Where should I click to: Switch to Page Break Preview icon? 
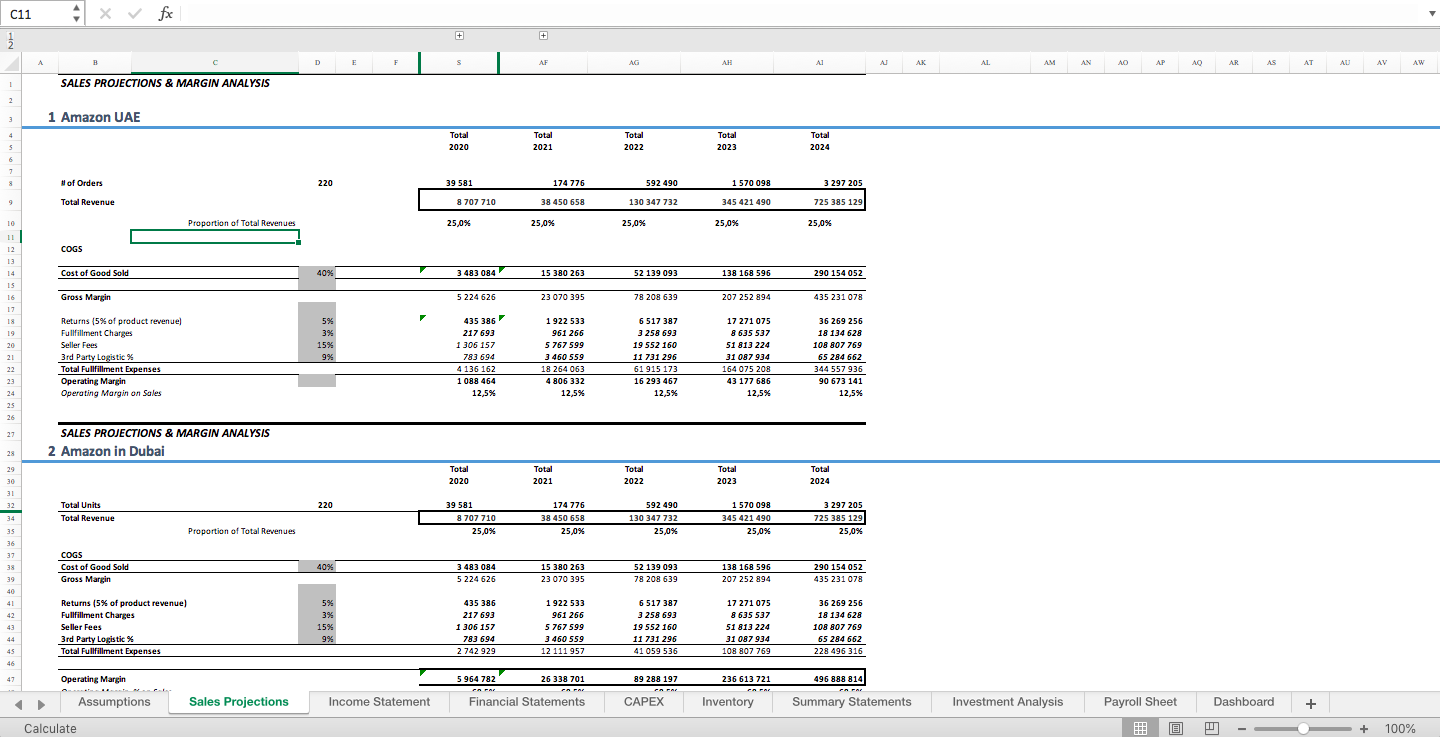coord(1211,728)
